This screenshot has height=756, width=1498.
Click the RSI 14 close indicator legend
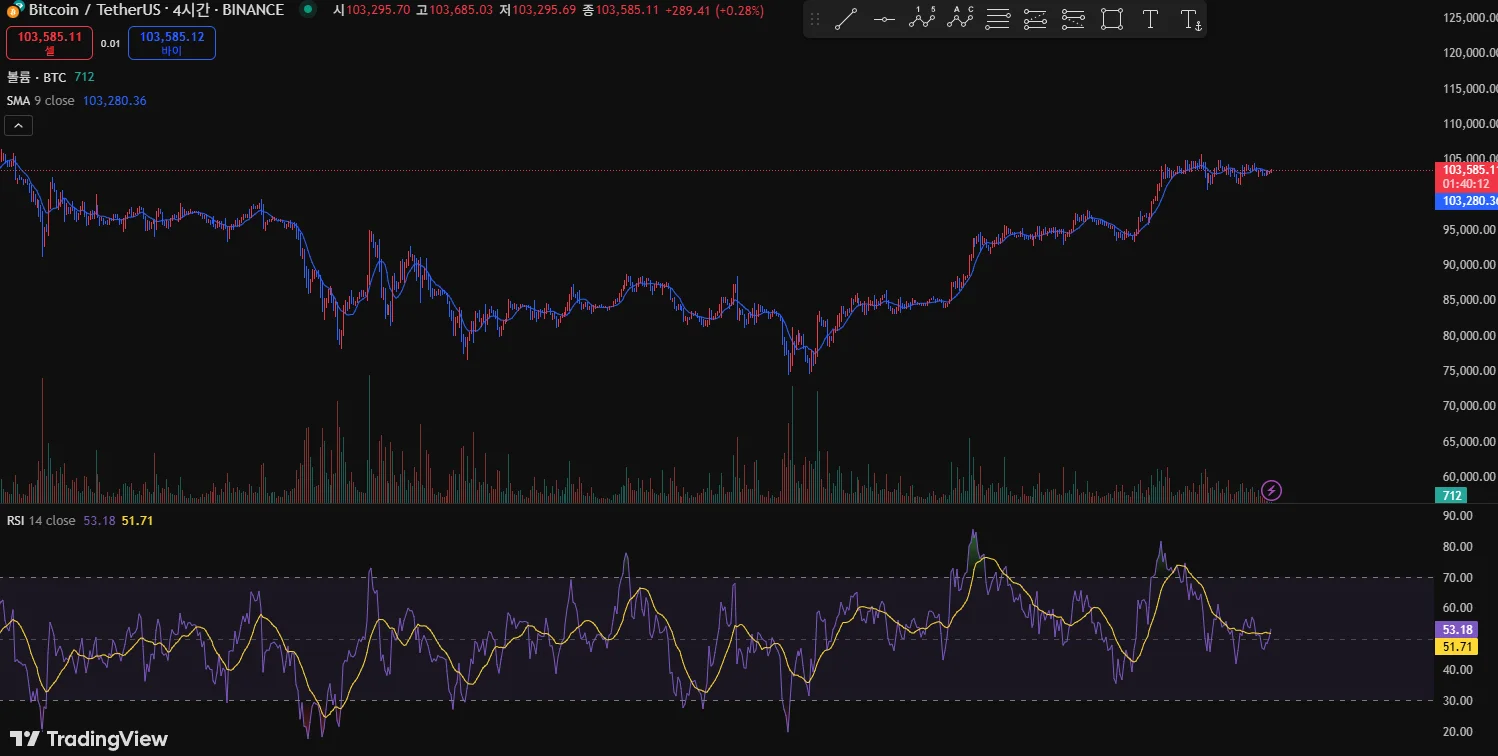[x=41, y=521]
